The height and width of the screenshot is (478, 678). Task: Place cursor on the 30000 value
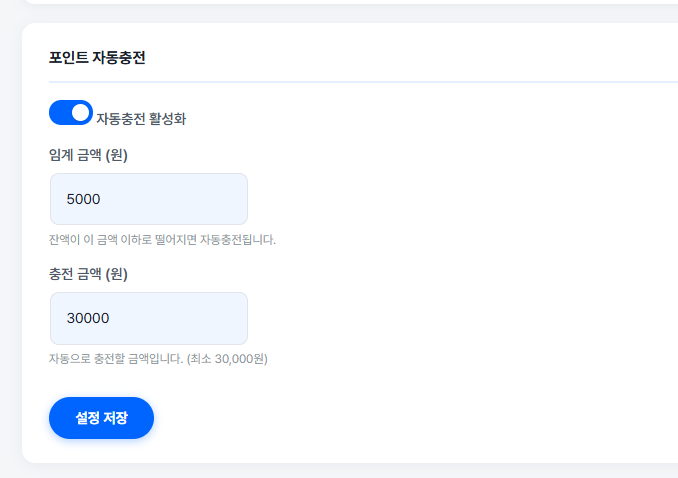88,318
